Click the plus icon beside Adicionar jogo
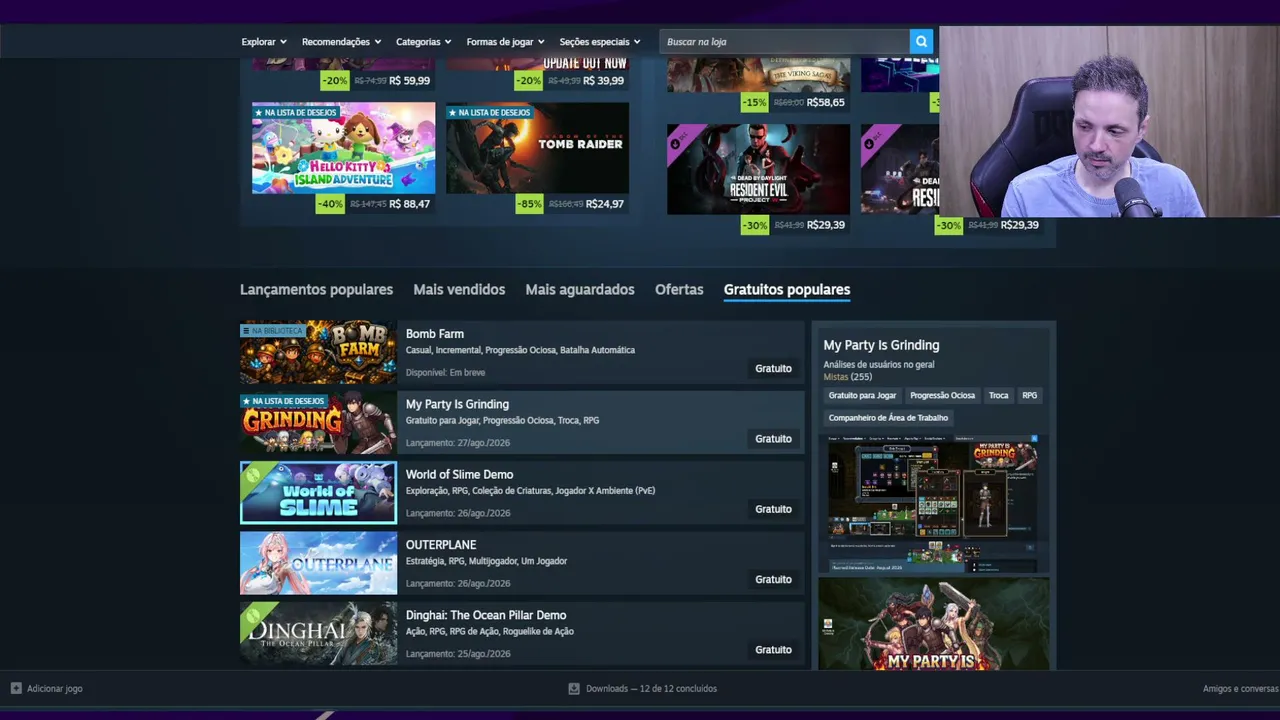Screen dimensions: 1280x720 coord(16,688)
